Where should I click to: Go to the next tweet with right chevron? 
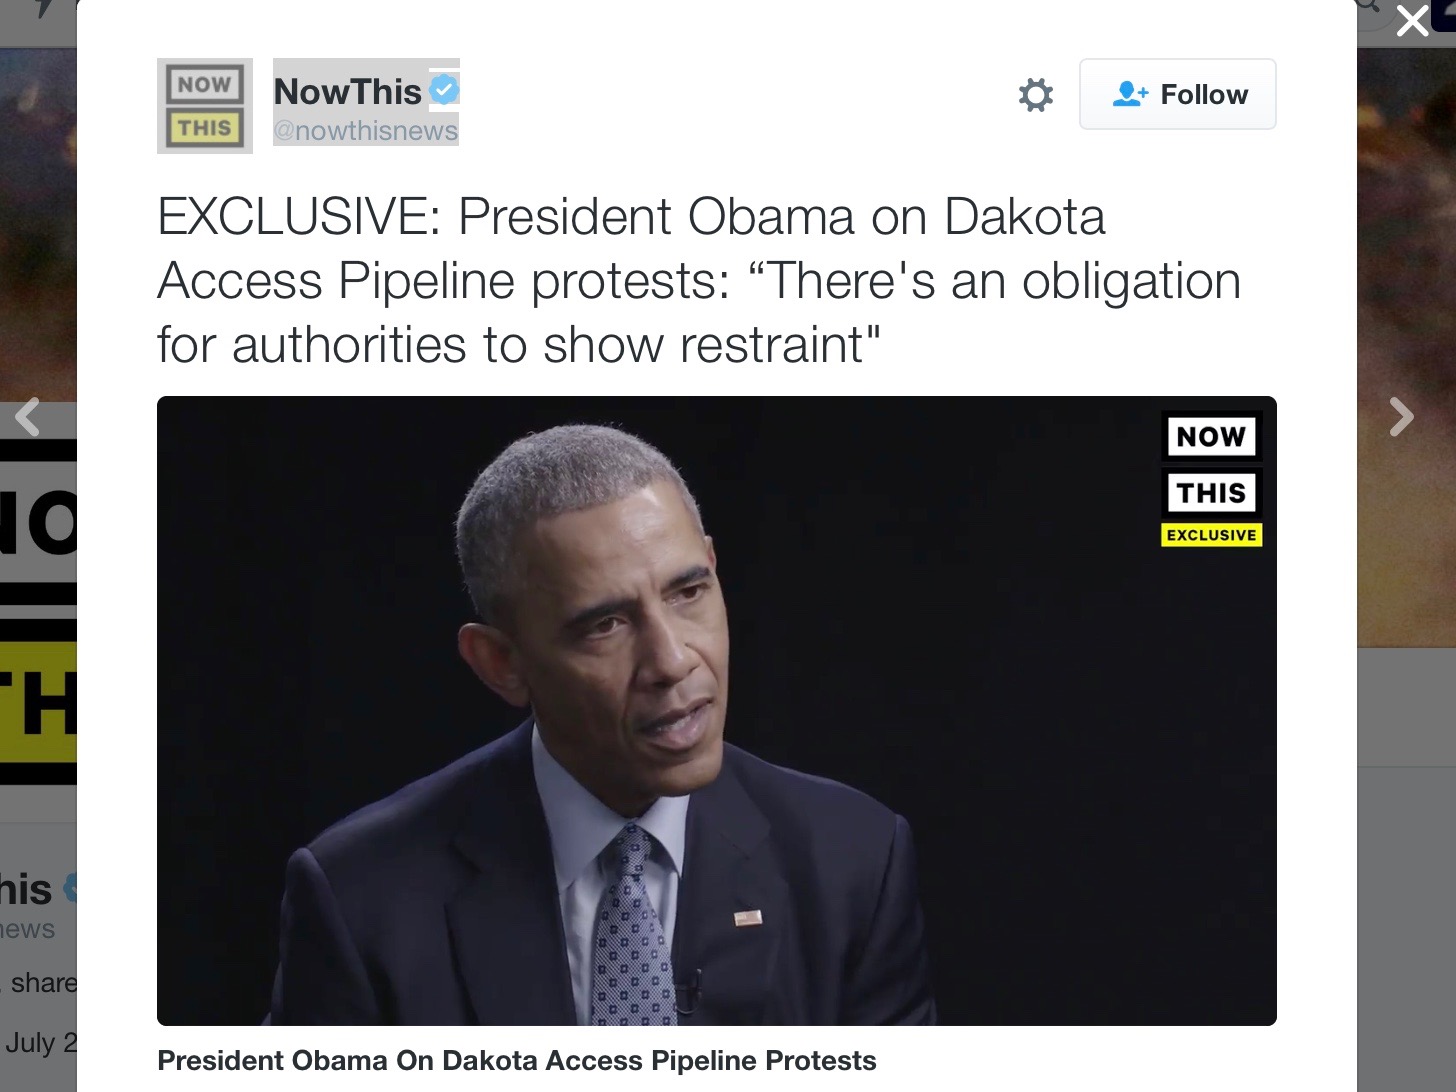point(1401,417)
